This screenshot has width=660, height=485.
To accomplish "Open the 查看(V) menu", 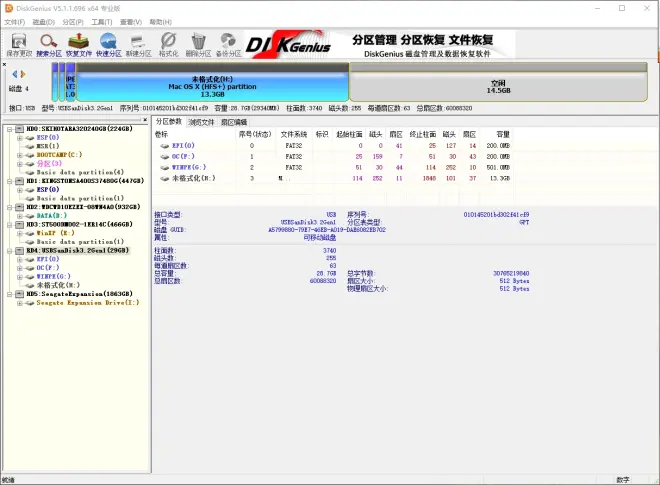I will (131, 22).
